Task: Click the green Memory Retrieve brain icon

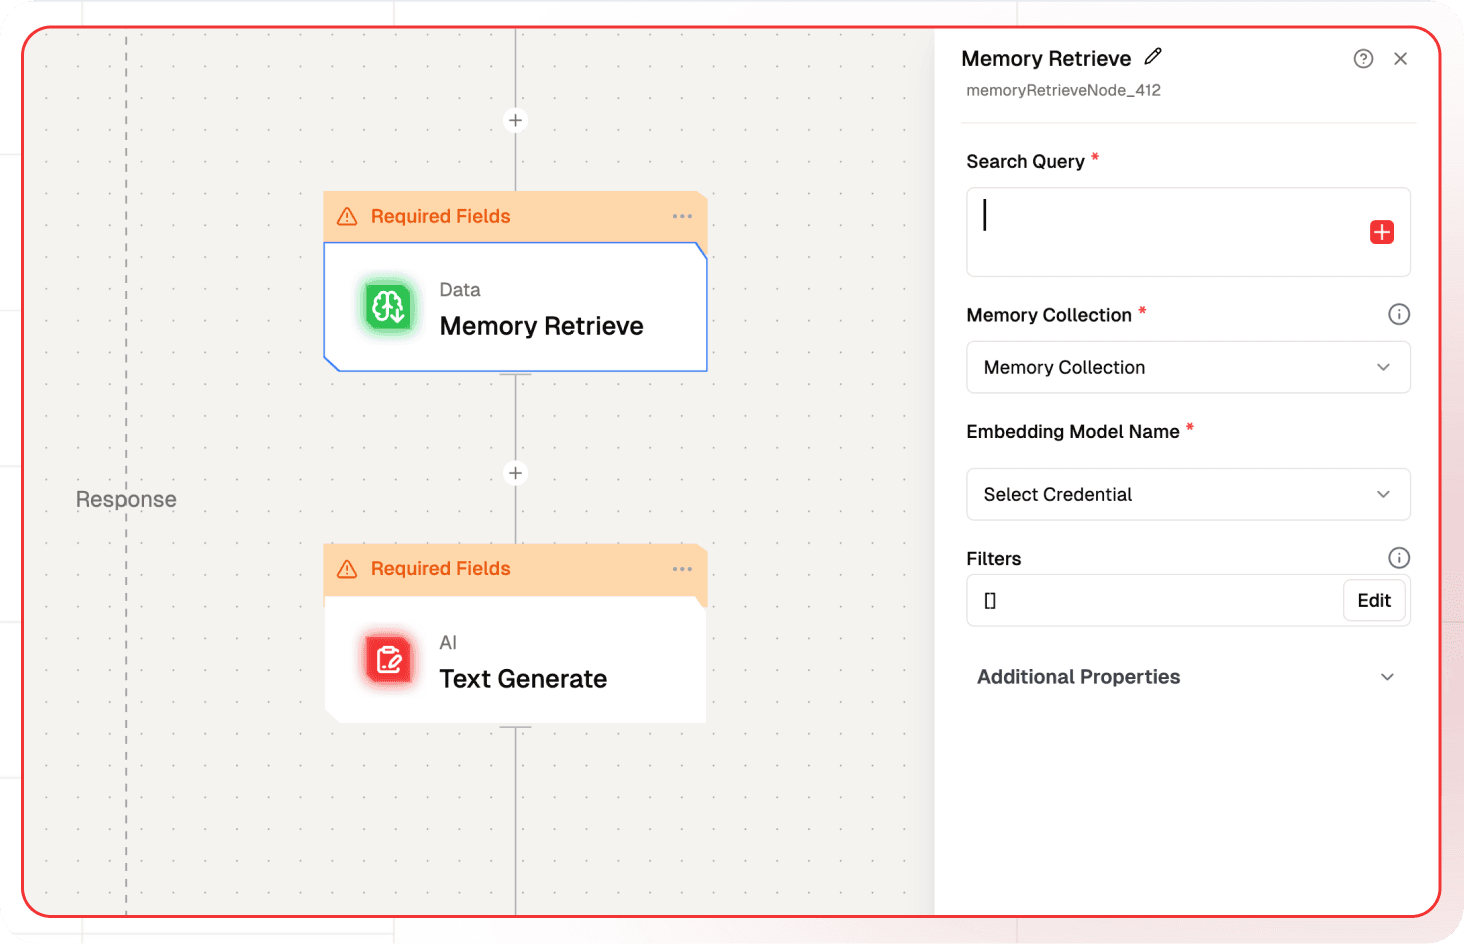Action: pyautogui.click(x=388, y=307)
